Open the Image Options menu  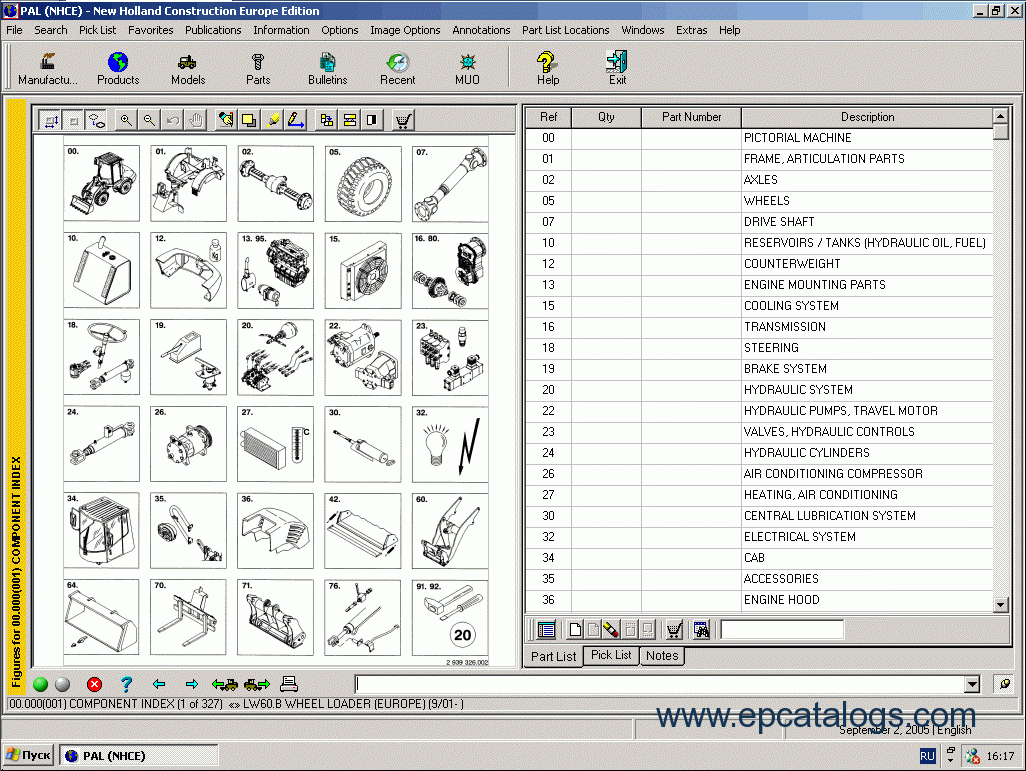point(405,30)
